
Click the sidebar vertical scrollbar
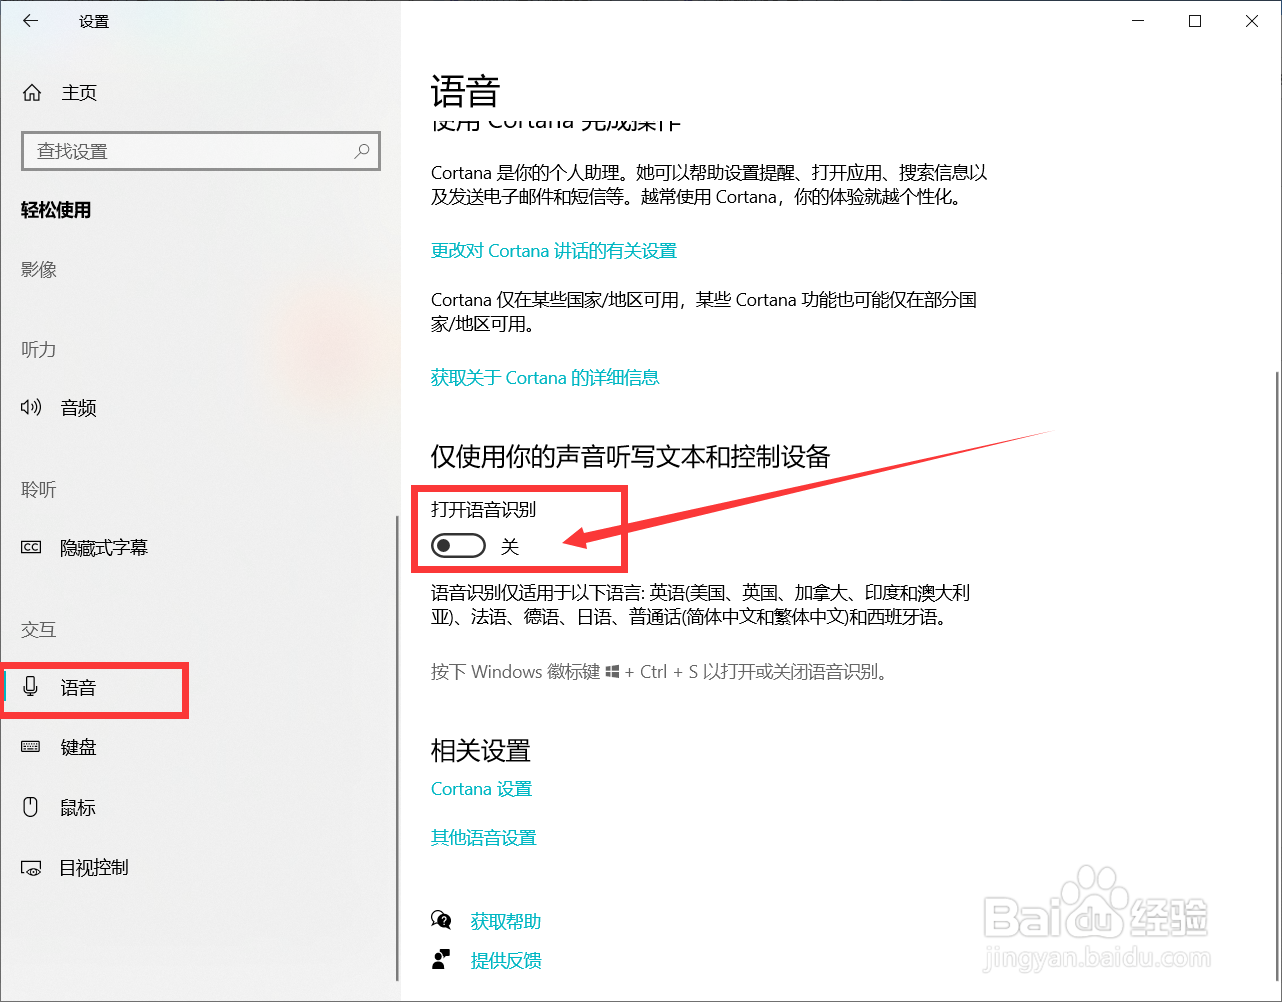(398, 748)
